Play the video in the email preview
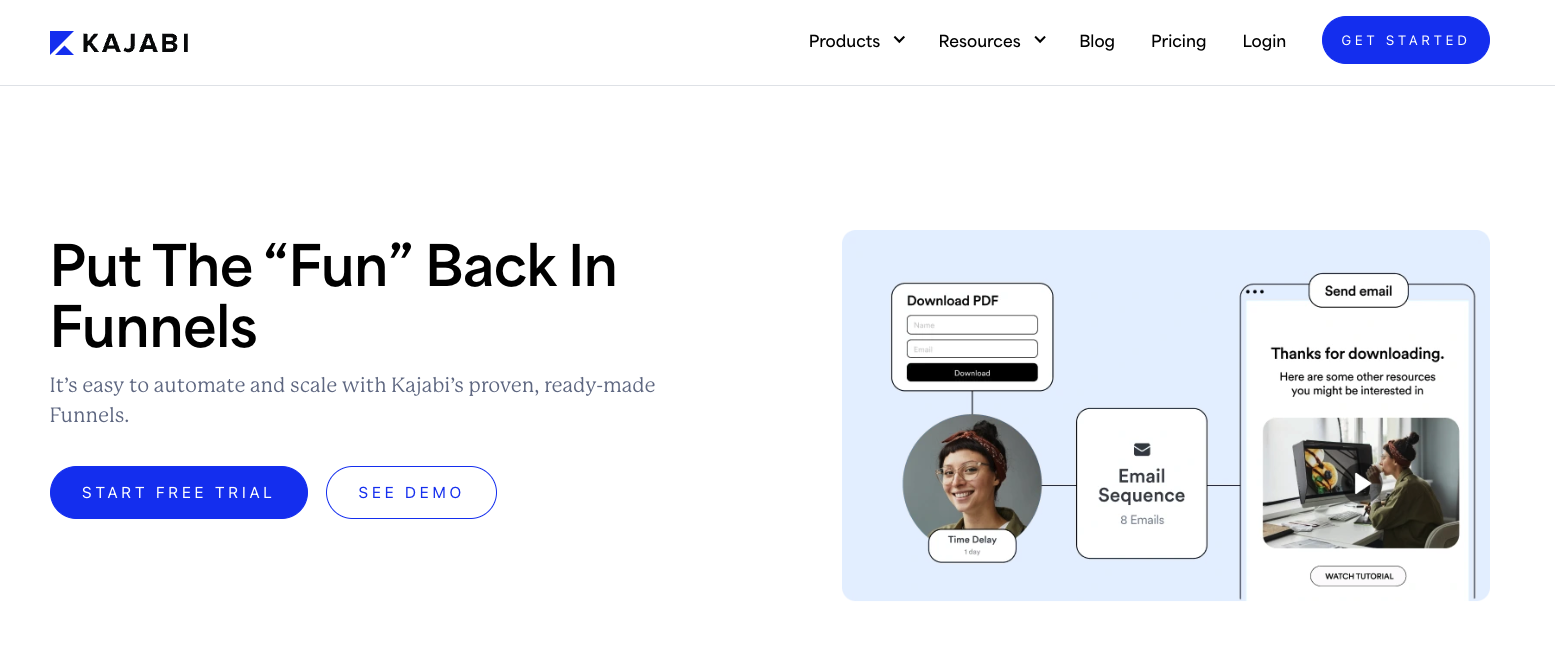This screenshot has width=1555, height=662. coord(1361,484)
